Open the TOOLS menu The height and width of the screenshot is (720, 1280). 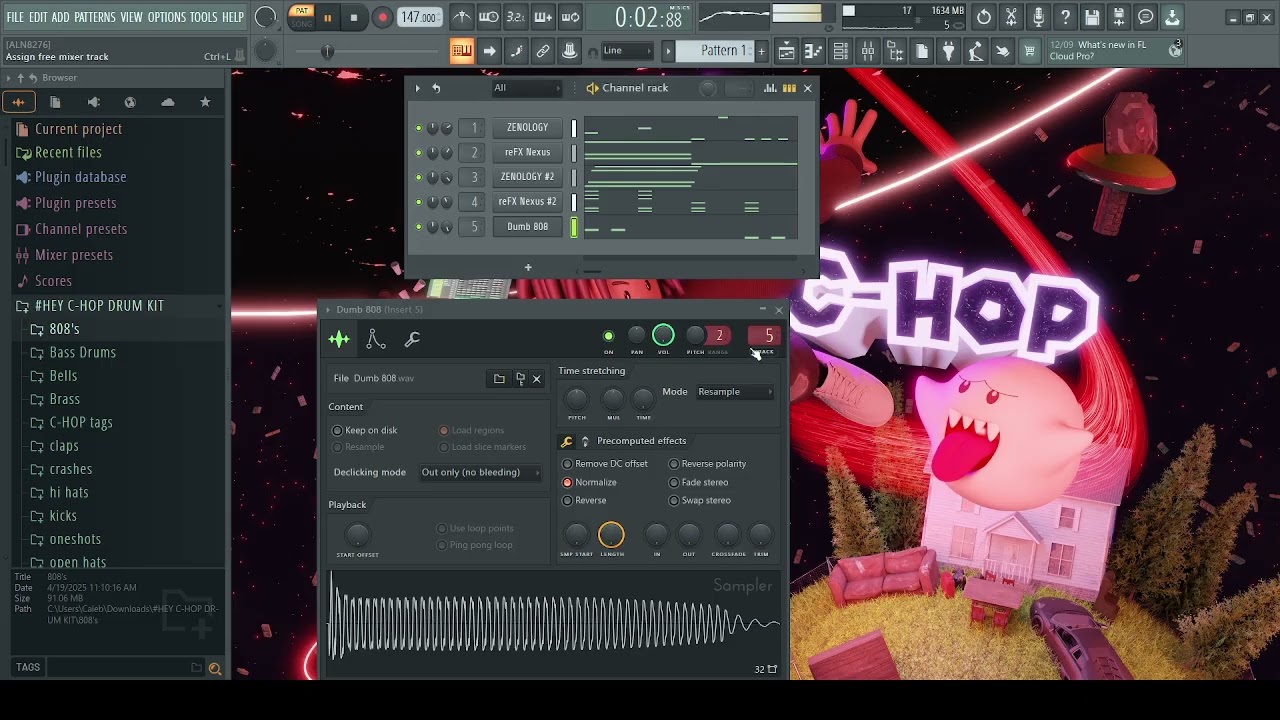[x=204, y=17]
